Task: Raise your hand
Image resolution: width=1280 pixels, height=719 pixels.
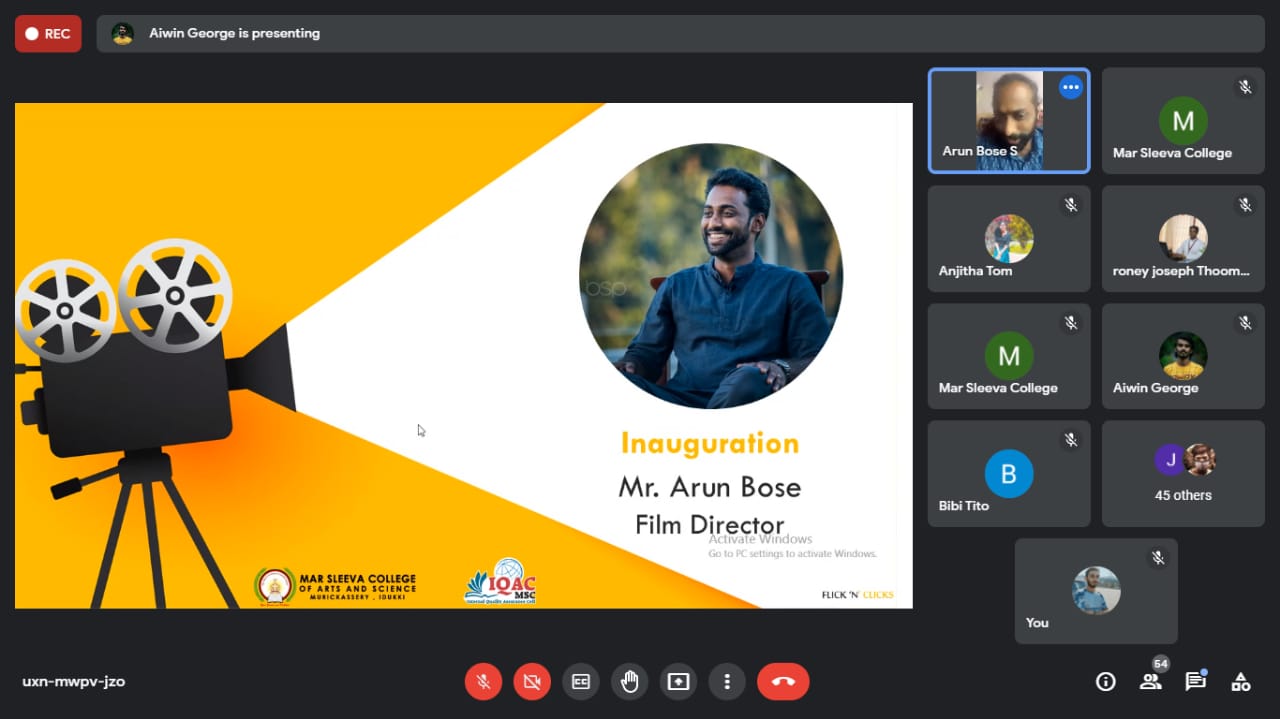Action: tap(630, 682)
